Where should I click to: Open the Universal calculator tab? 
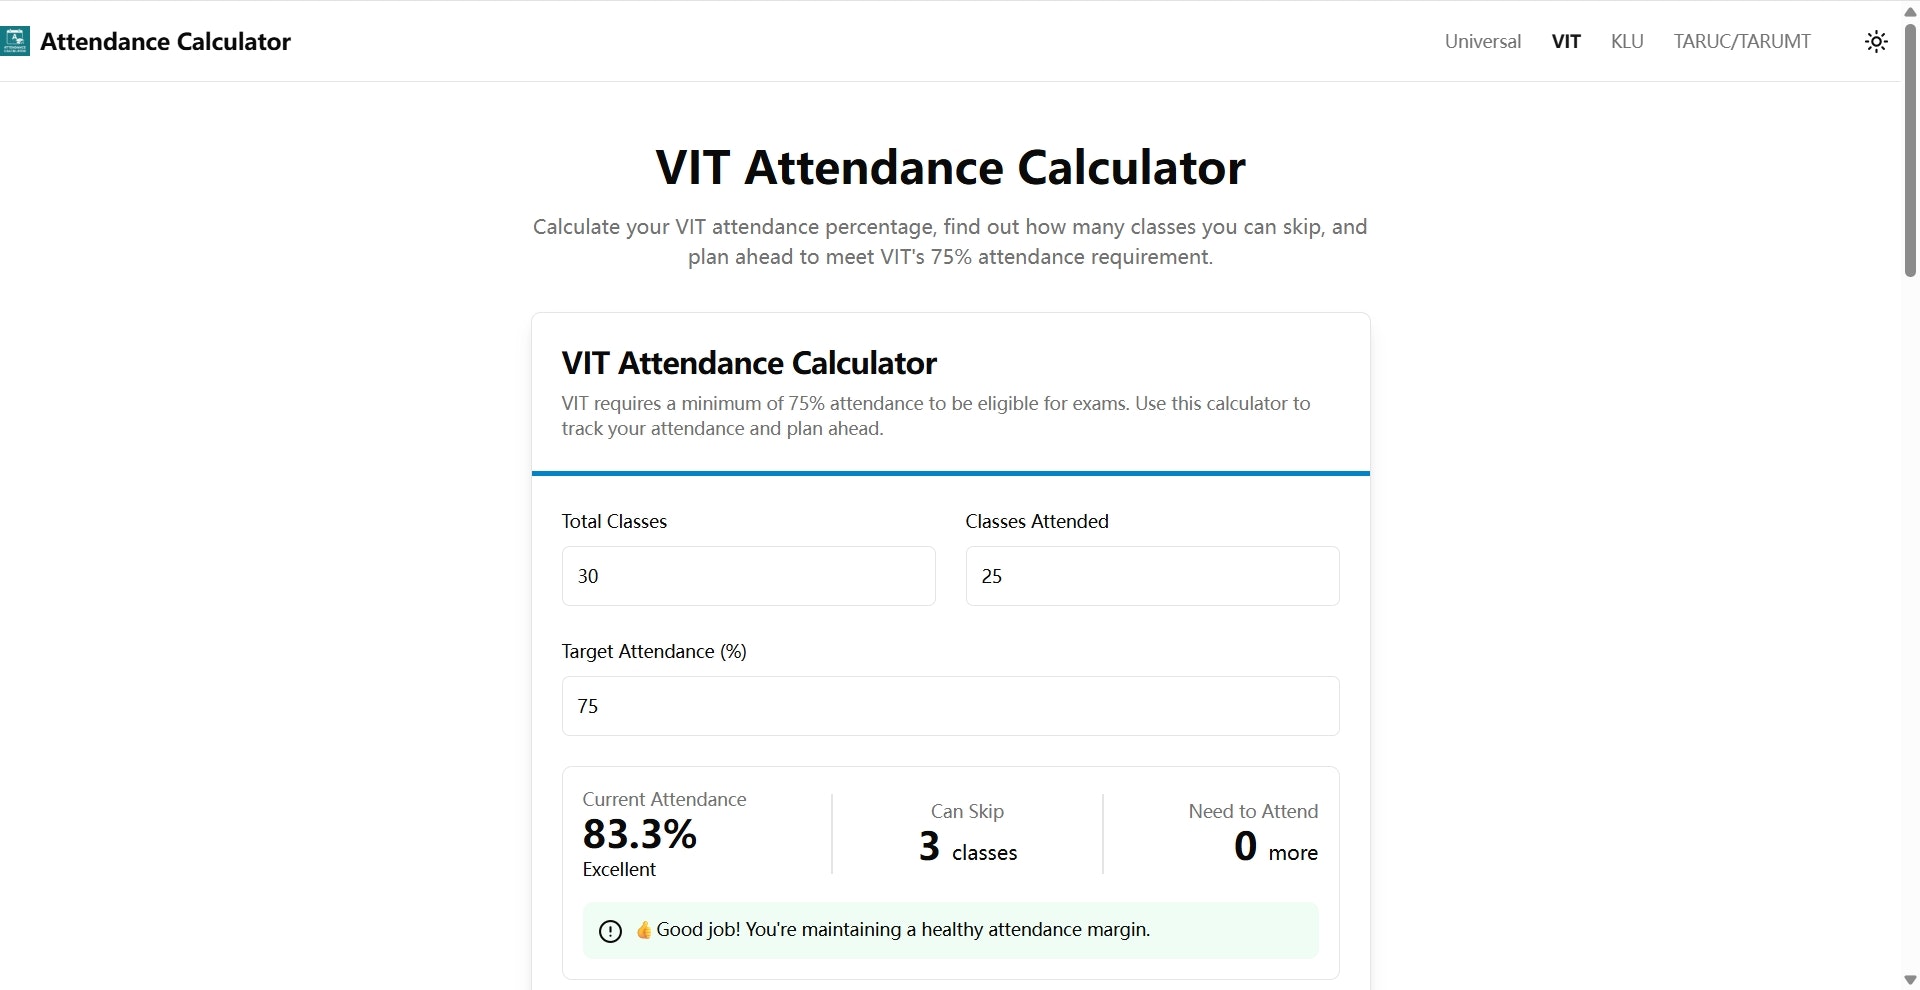click(1482, 41)
